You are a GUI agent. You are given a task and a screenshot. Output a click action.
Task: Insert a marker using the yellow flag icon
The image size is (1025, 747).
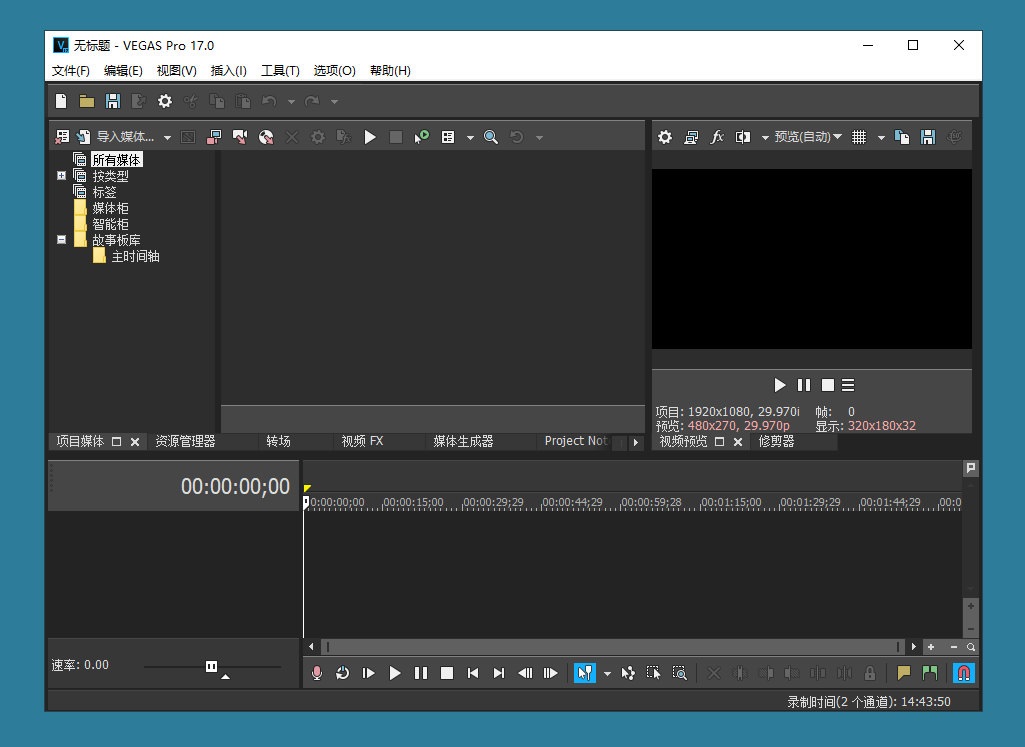pos(904,673)
